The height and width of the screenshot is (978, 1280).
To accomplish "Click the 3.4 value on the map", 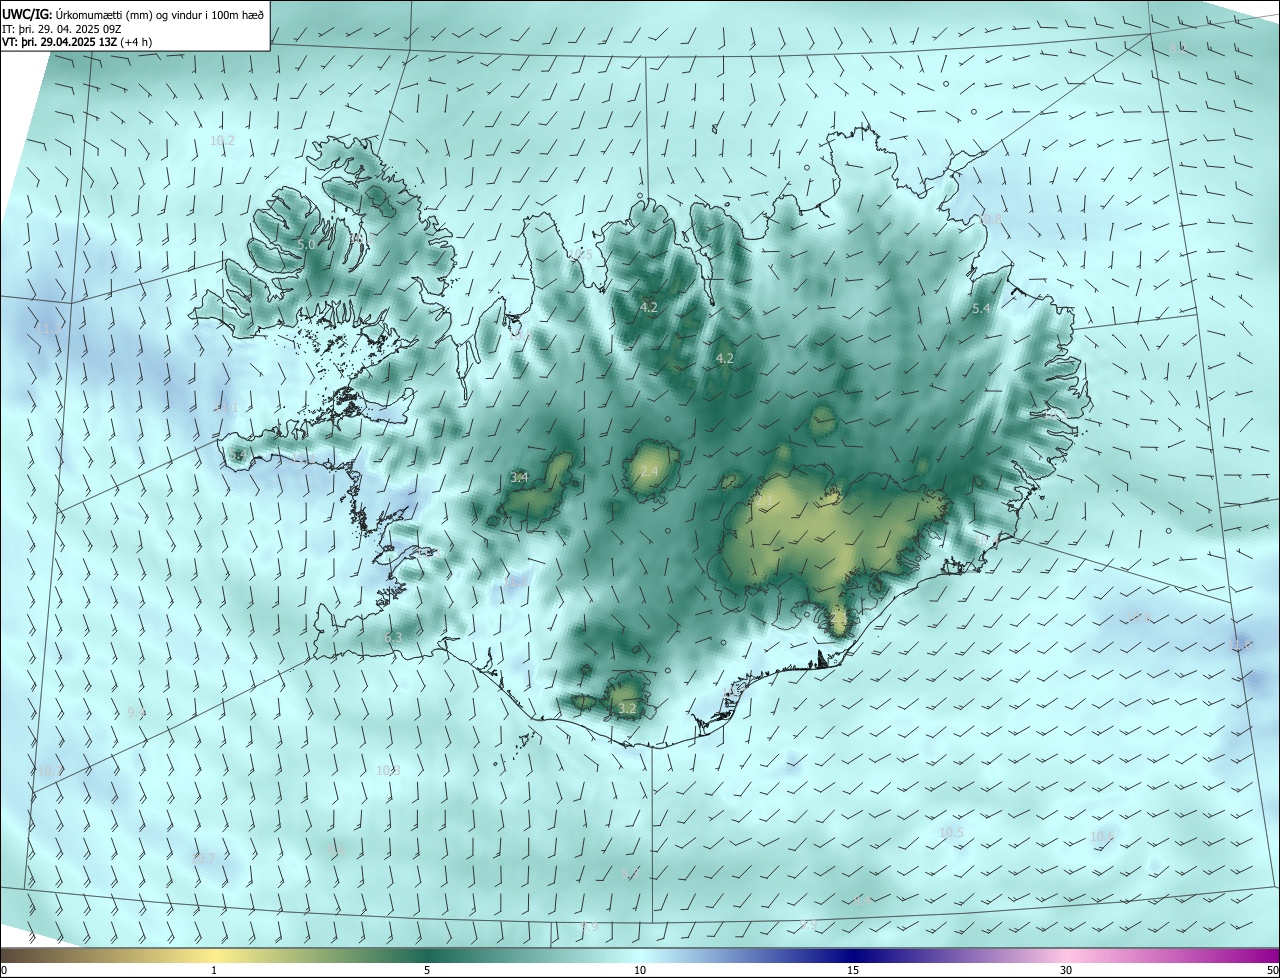I will 519,477.
